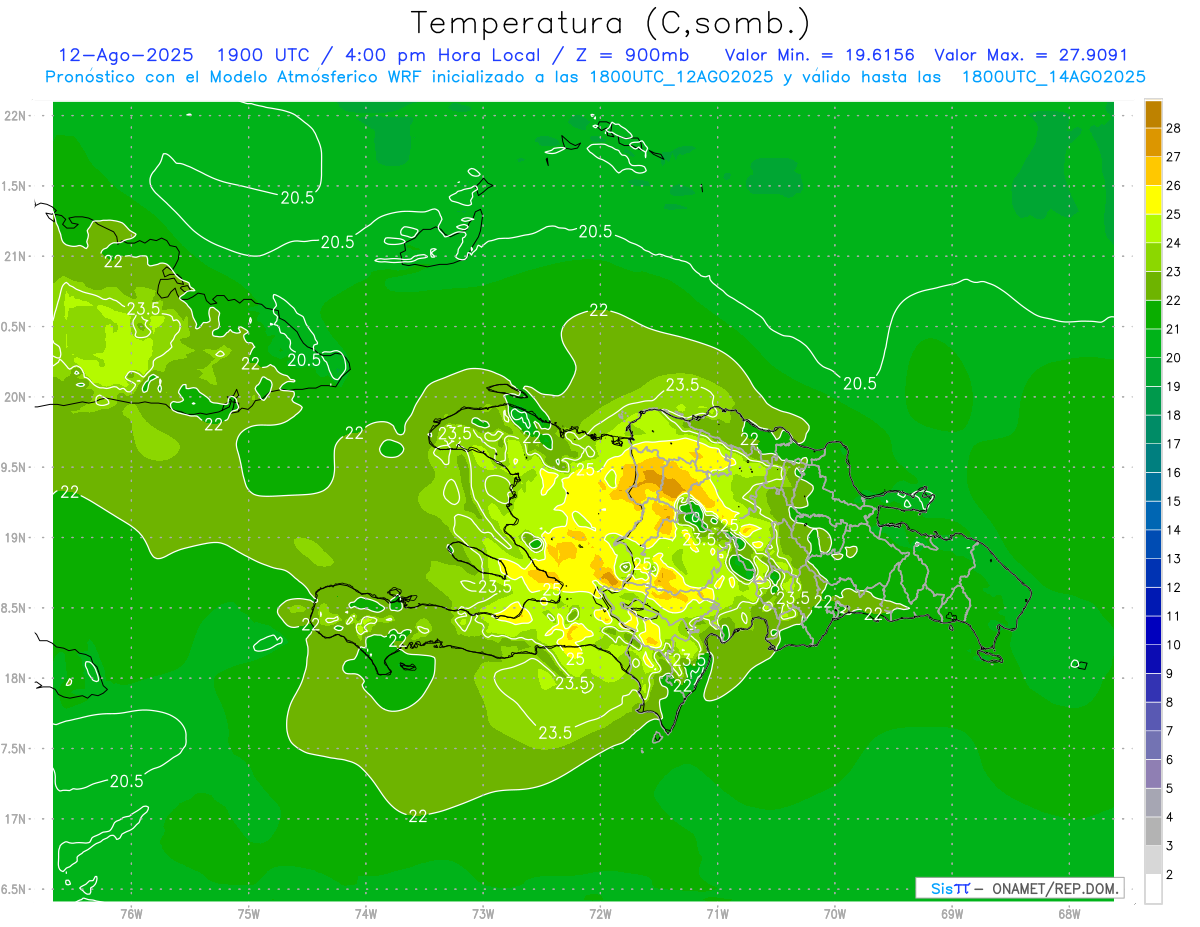This screenshot has height=927, width=1200.
Task: Pick golden swatch between 26 and 27
Action: point(1153,171)
